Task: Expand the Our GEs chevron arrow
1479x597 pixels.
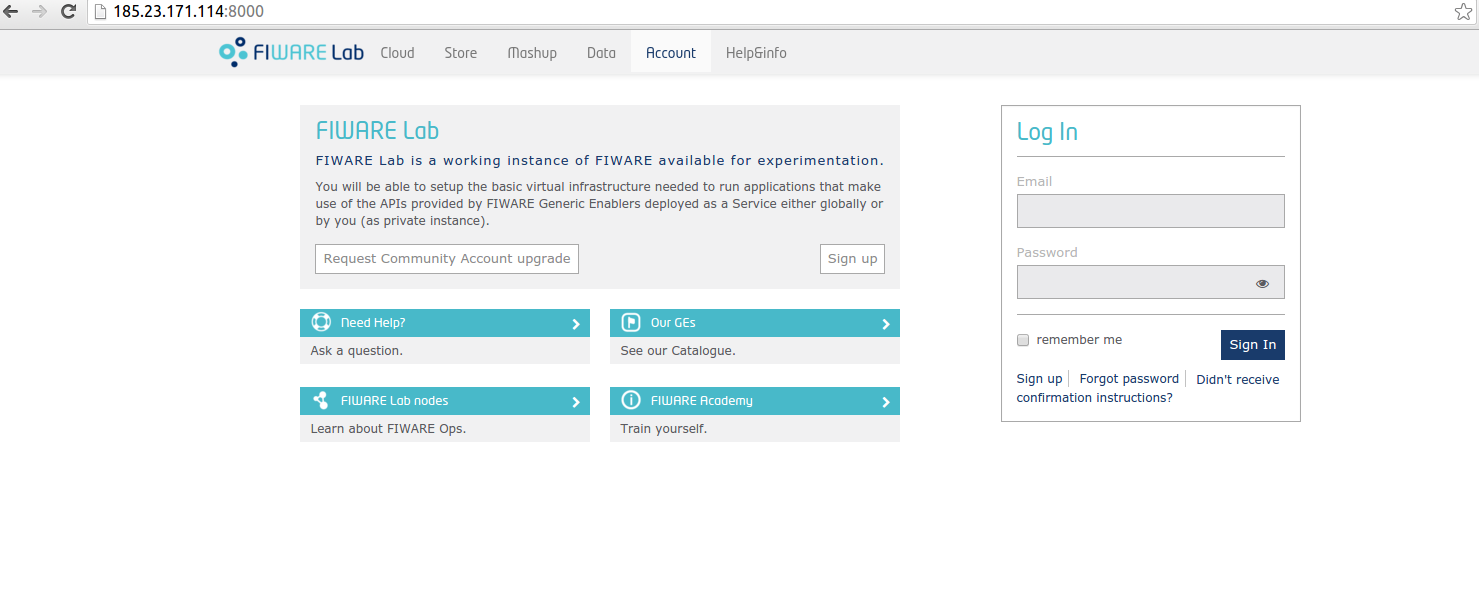Action: click(886, 324)
